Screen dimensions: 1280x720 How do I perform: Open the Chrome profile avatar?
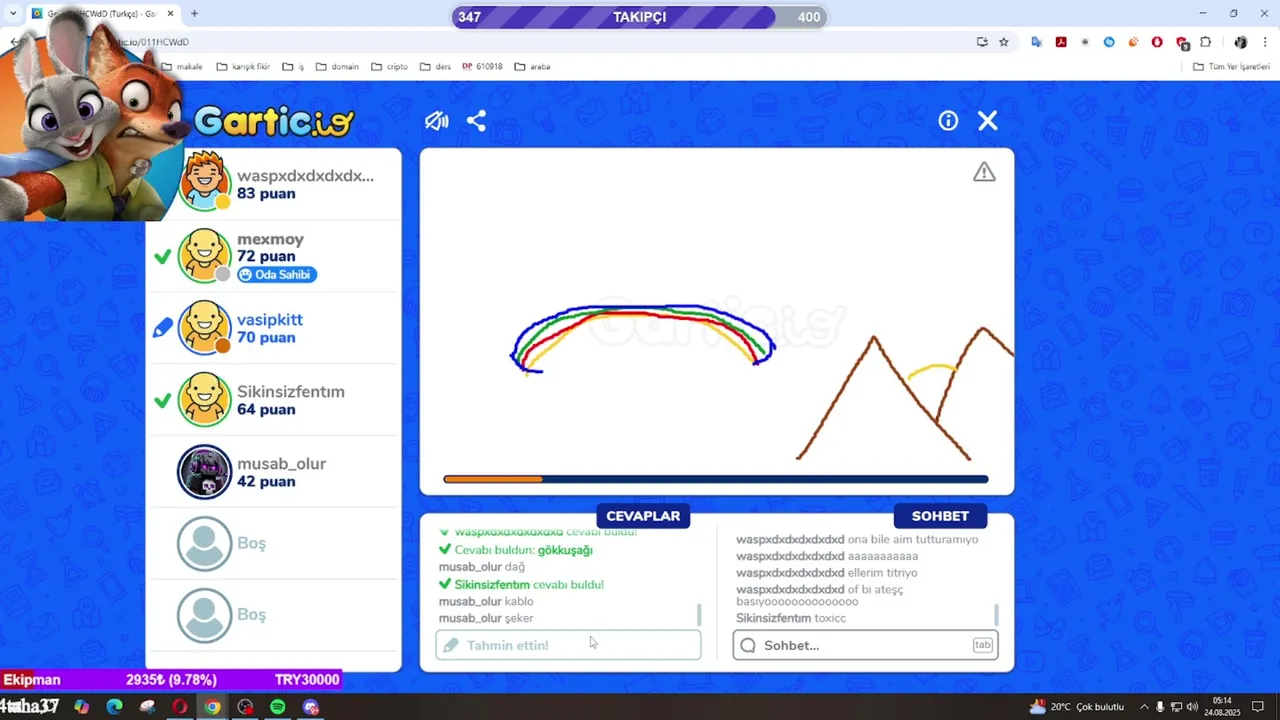(1241, 42)
